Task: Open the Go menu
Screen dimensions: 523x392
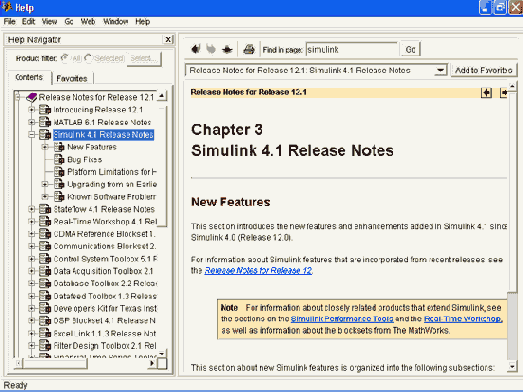Action: click(x=69, y=22)
